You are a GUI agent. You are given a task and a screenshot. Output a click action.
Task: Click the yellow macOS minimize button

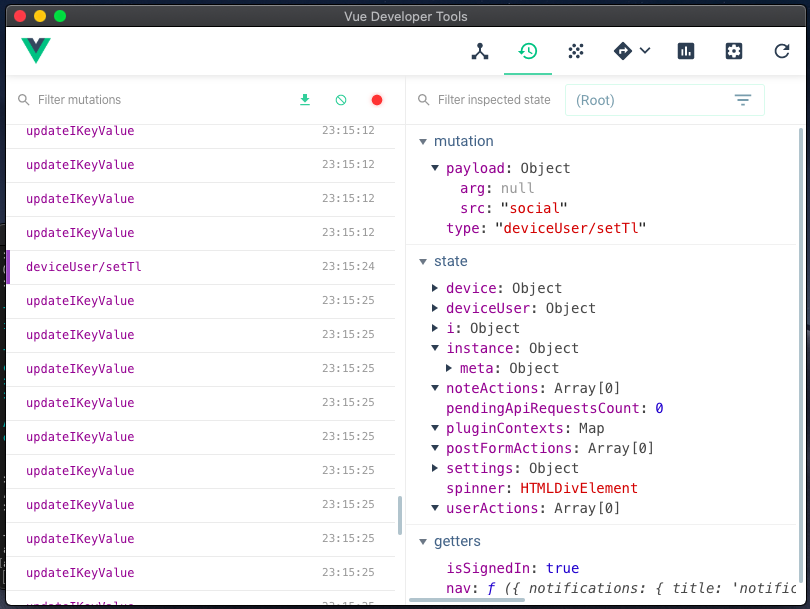(40, 16)
